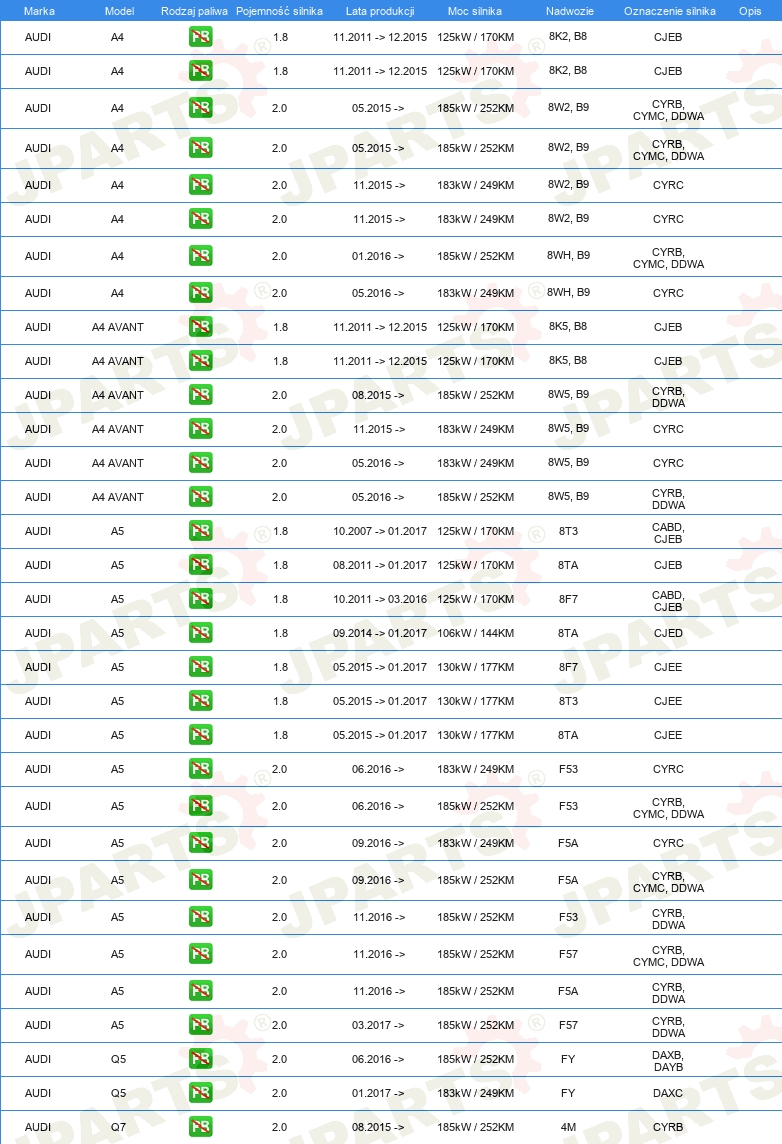Click the Nadwozie column header
The image size is (782, 1144).
[x=570, y=11]
